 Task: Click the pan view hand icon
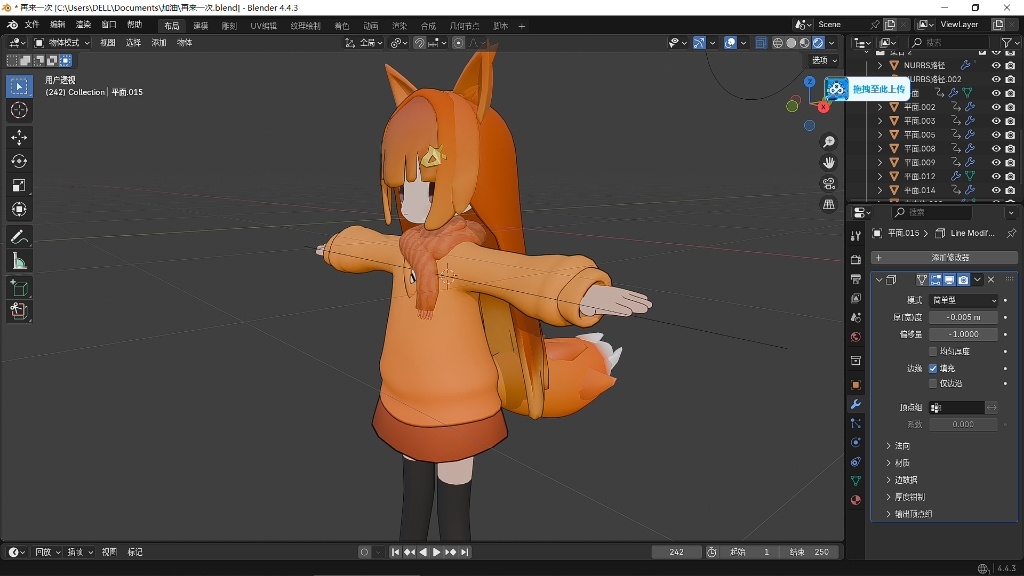point(829,163)
